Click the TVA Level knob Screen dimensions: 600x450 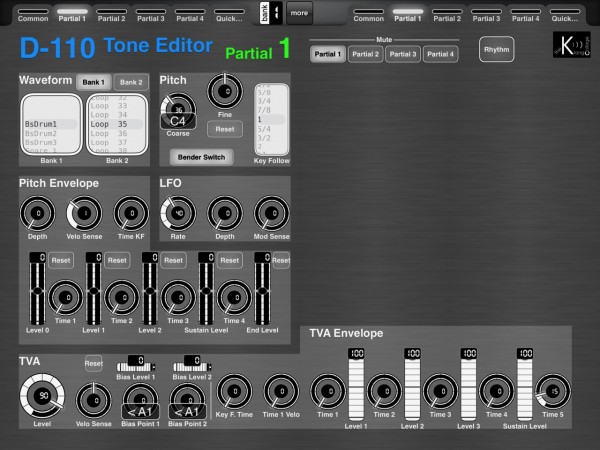coord(42,396)
